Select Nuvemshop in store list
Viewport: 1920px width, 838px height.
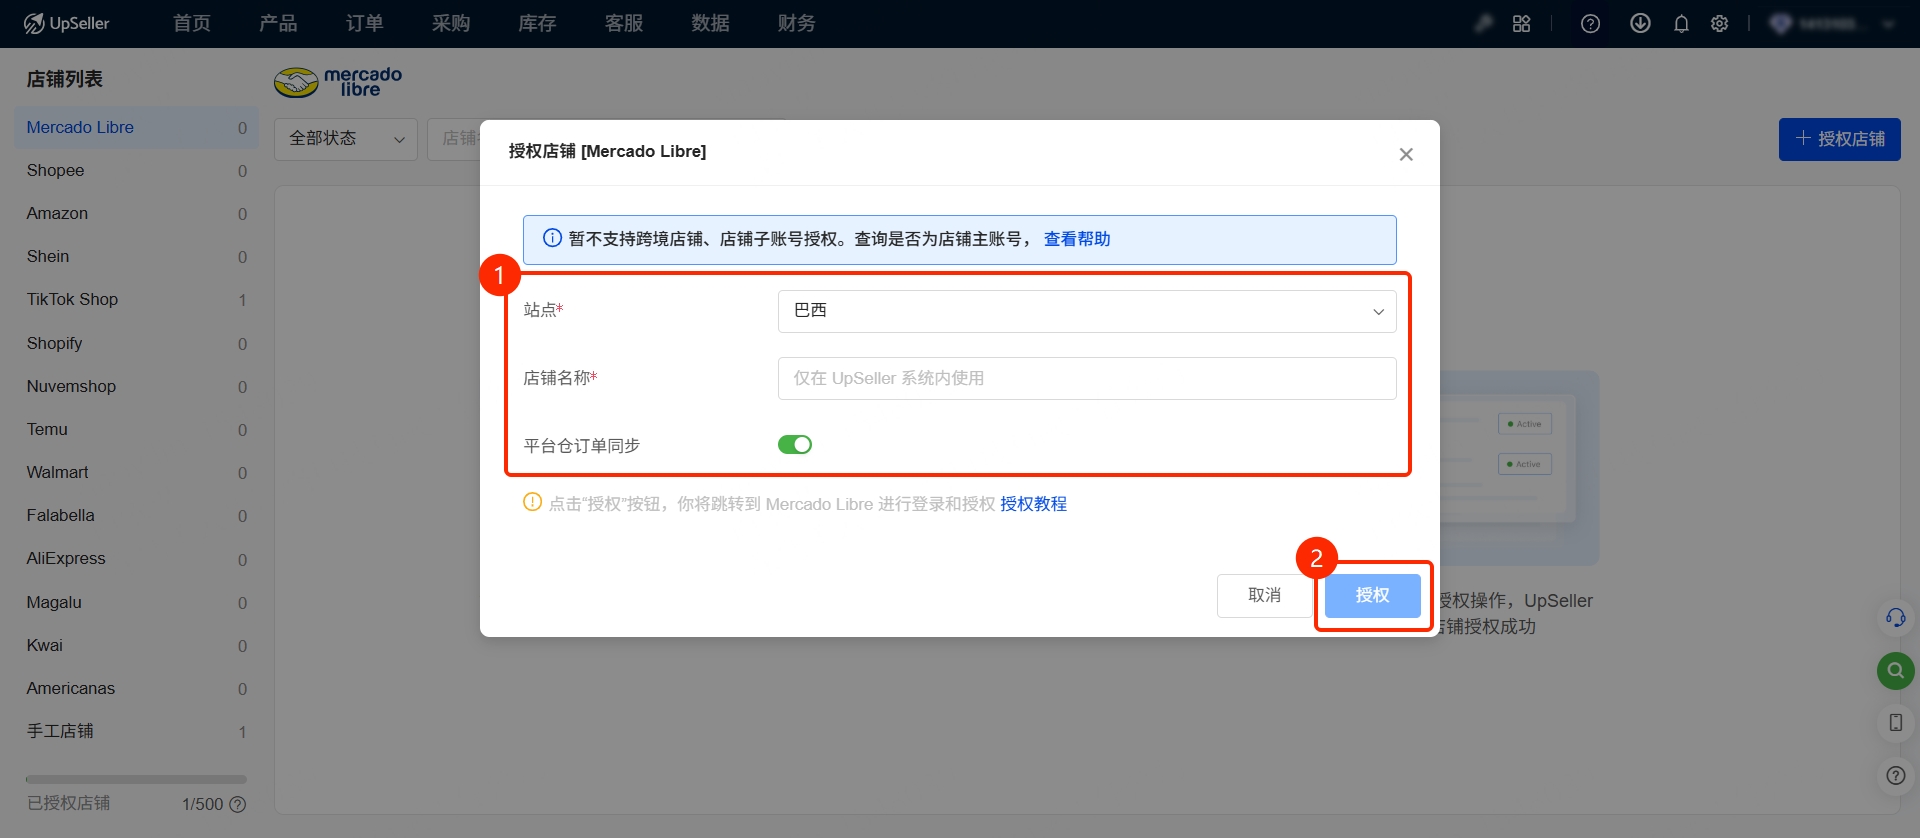point(136,387)
